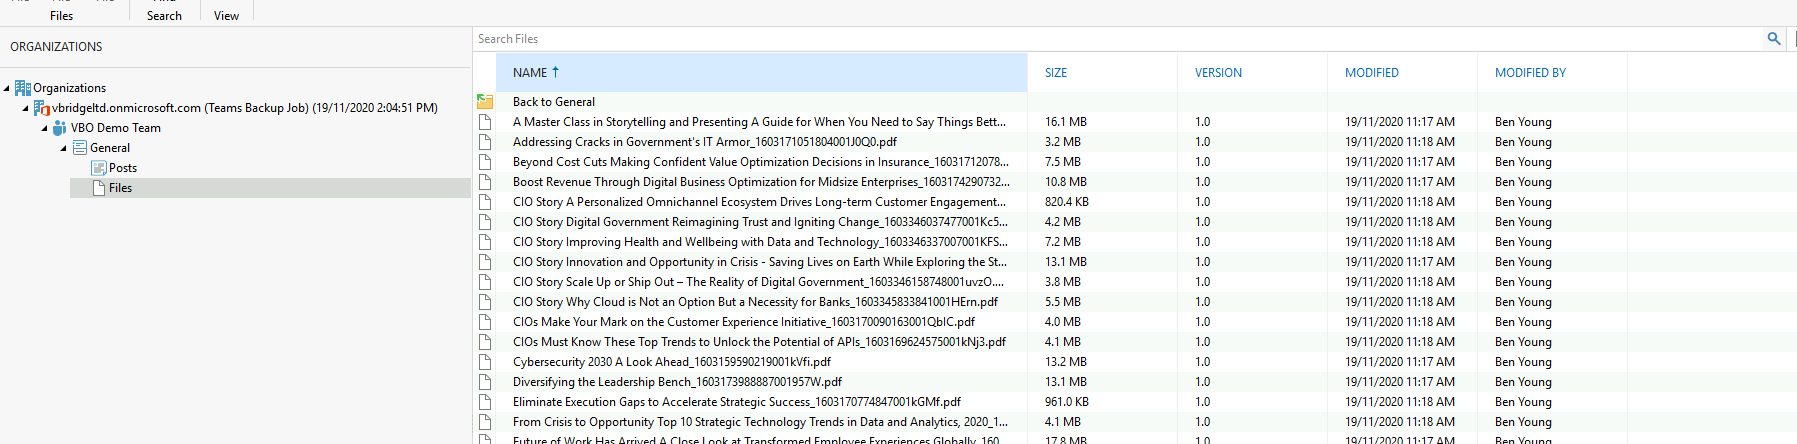Click the Posts node icon
This screenshot has height=444, width=1797.
[99, 168]
